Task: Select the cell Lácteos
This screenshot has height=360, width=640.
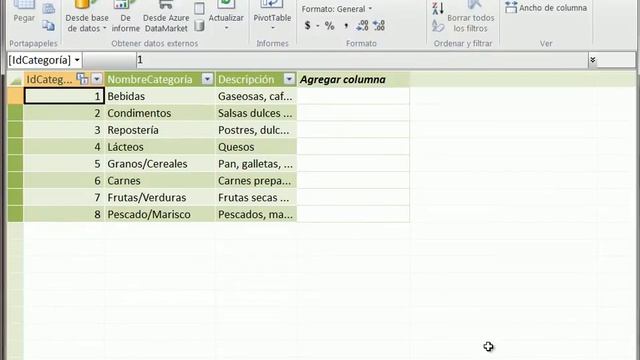Action: [160, 147]
